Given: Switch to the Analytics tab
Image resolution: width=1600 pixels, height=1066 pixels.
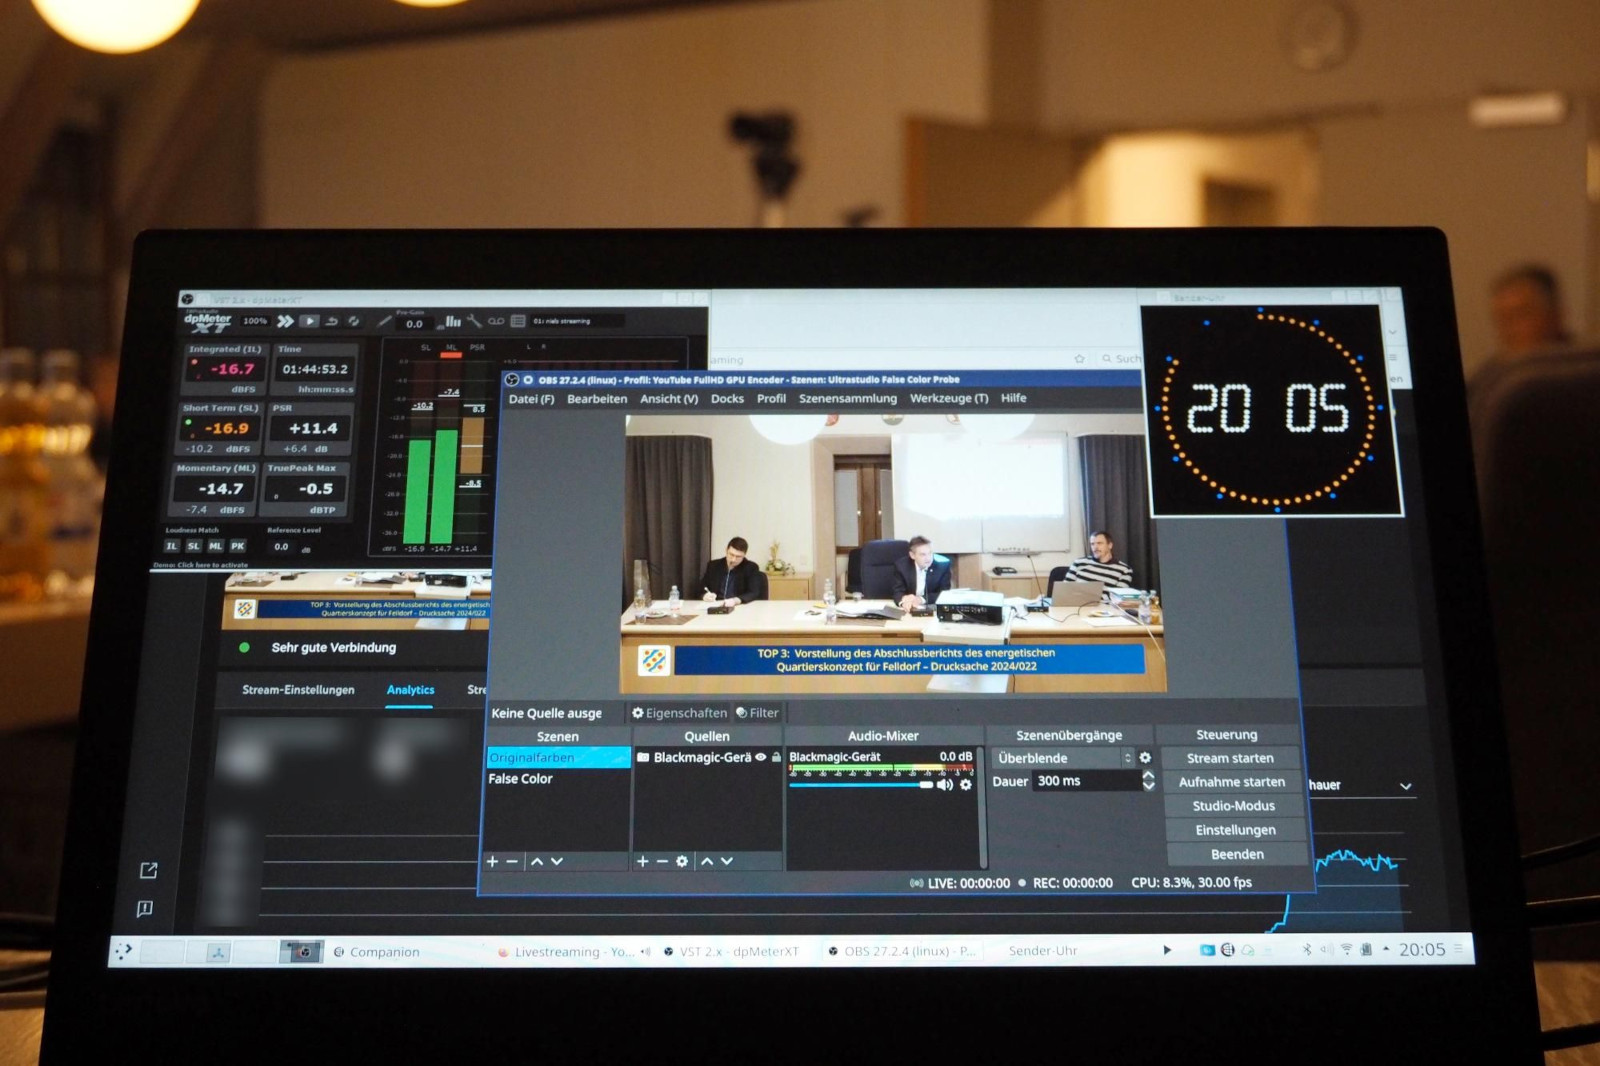Looking at the screenshot, I should (410, 690).
